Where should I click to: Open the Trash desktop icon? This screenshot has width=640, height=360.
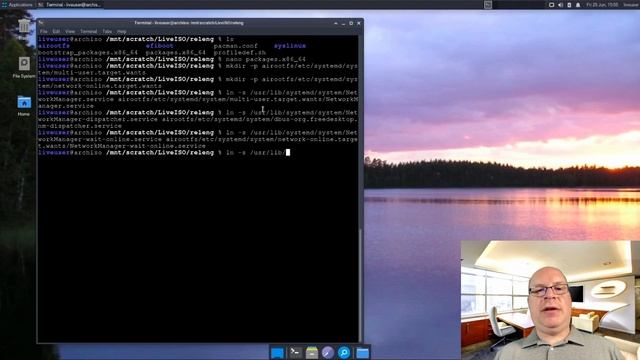pyautogui.click(x=24, y=26)
